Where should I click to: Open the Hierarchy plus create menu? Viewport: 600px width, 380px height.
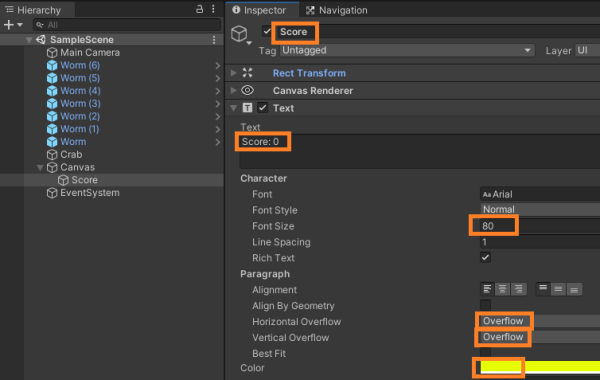pos(13,25)
